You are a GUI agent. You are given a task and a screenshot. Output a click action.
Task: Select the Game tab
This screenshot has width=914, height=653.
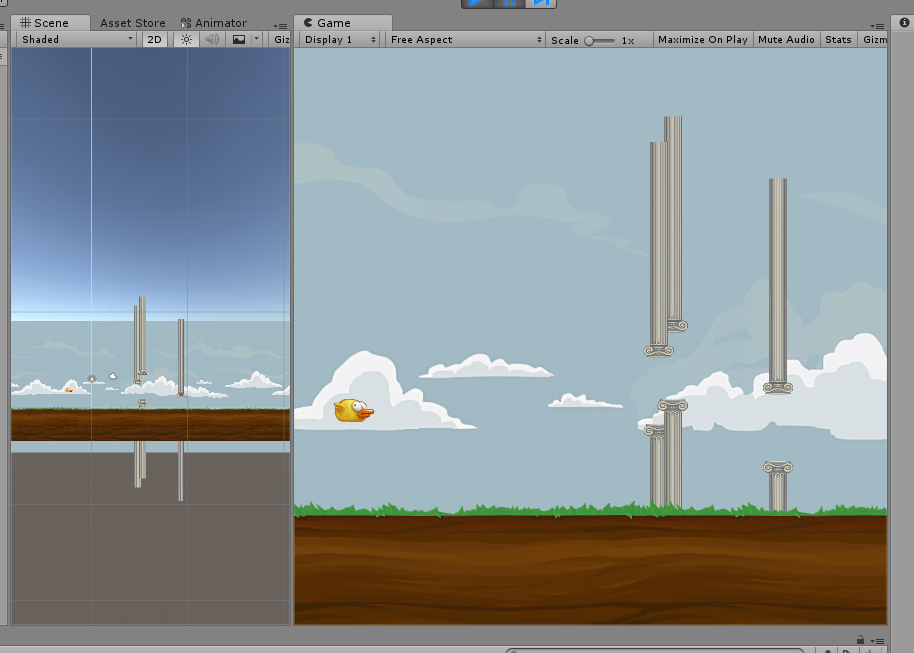[x=343, y=23]
